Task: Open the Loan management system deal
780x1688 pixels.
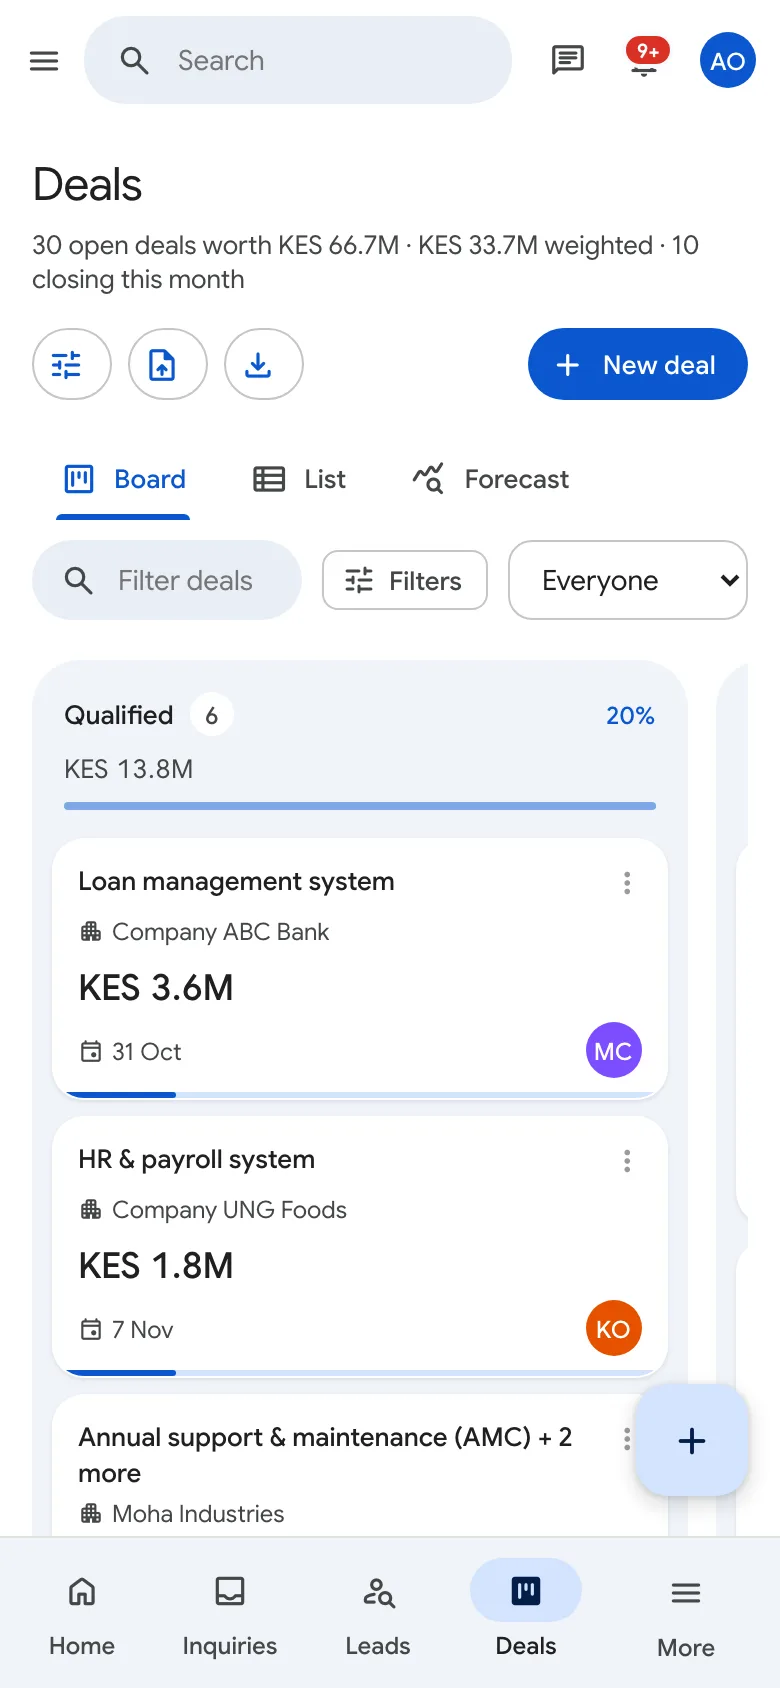Action: pyautogui.click(x=237, y=881)
